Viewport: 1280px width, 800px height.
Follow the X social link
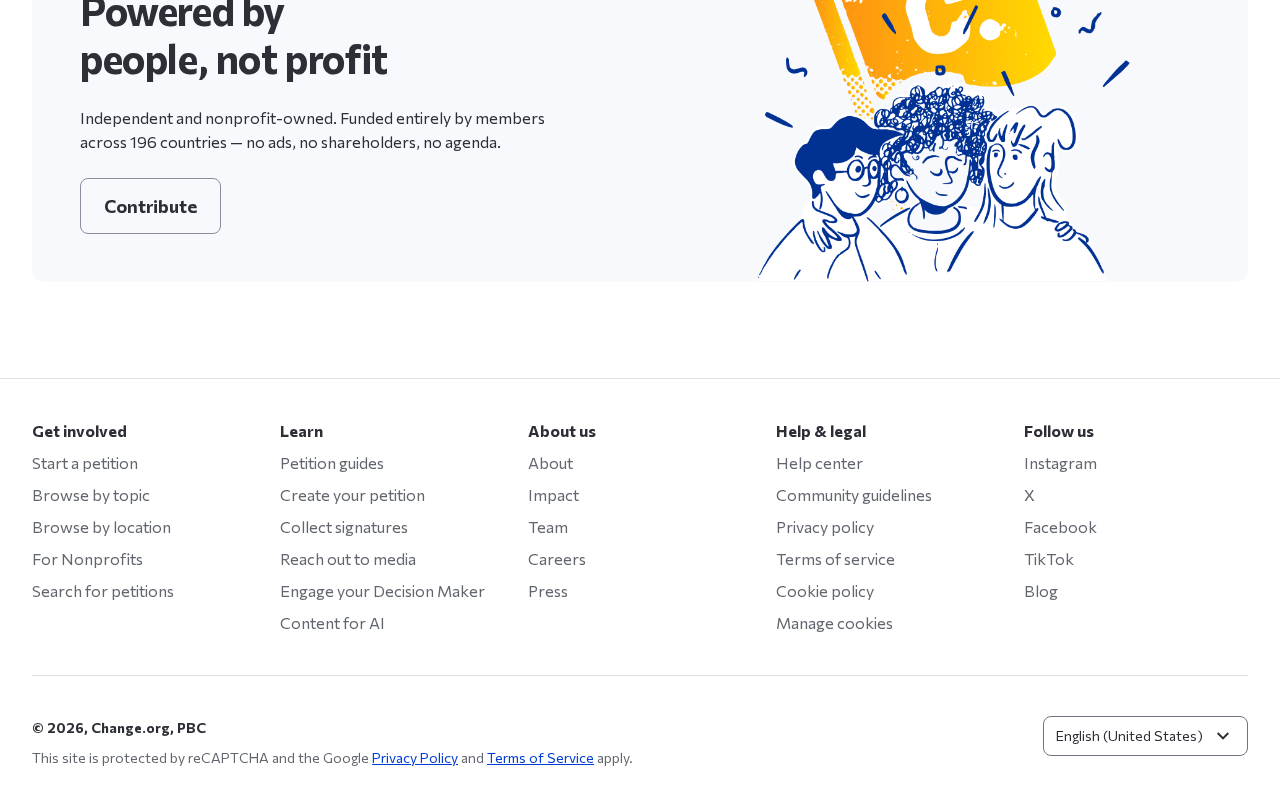pos(1029,495)
